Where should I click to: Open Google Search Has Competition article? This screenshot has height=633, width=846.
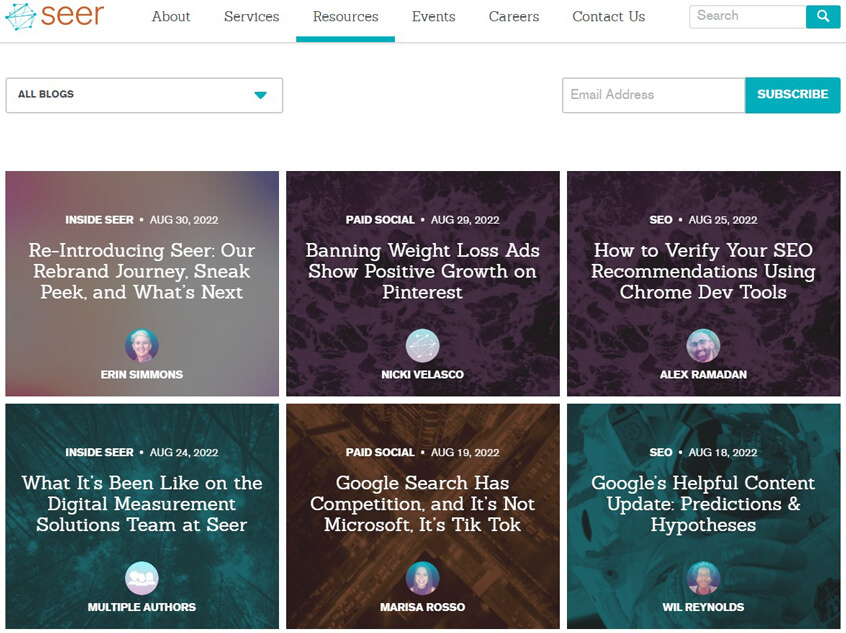[x=422, y=503]
